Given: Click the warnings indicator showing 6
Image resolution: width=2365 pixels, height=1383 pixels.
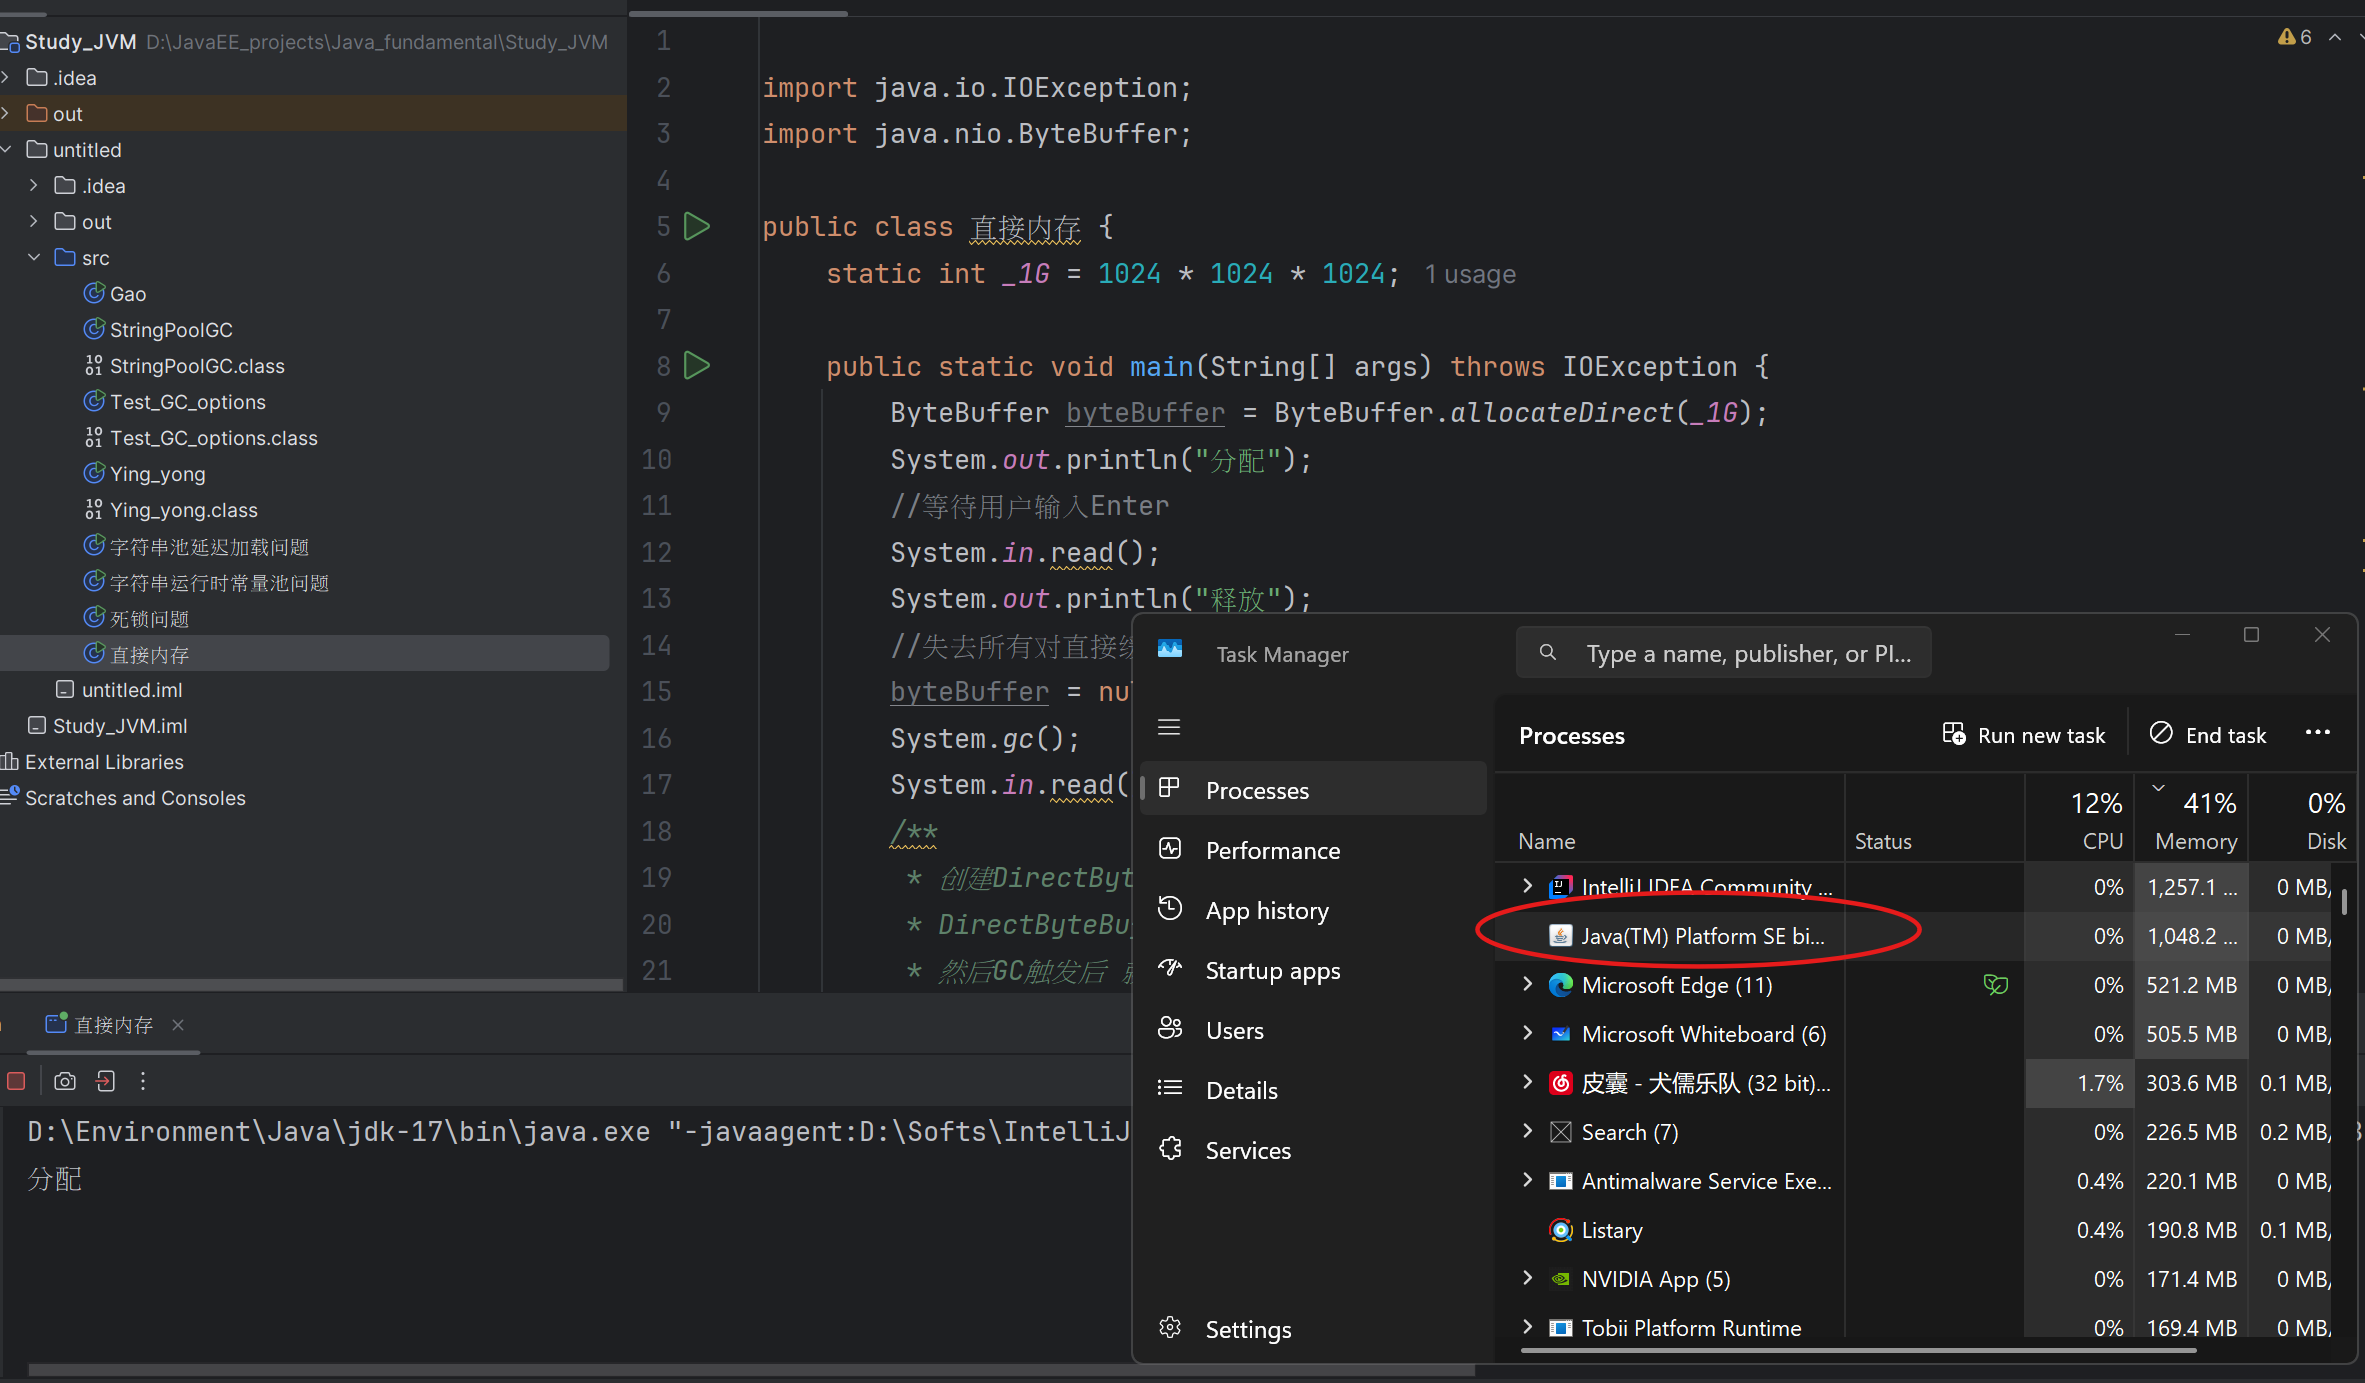Looking at the screenshot, I should [x=2295, y=37].
